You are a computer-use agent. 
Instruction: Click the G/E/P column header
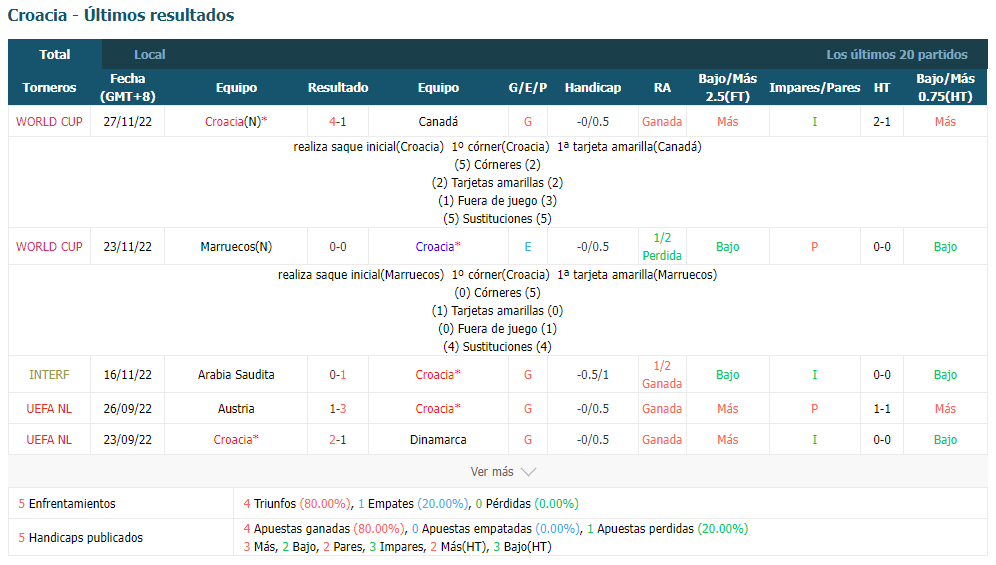click(x=528, y=88)
